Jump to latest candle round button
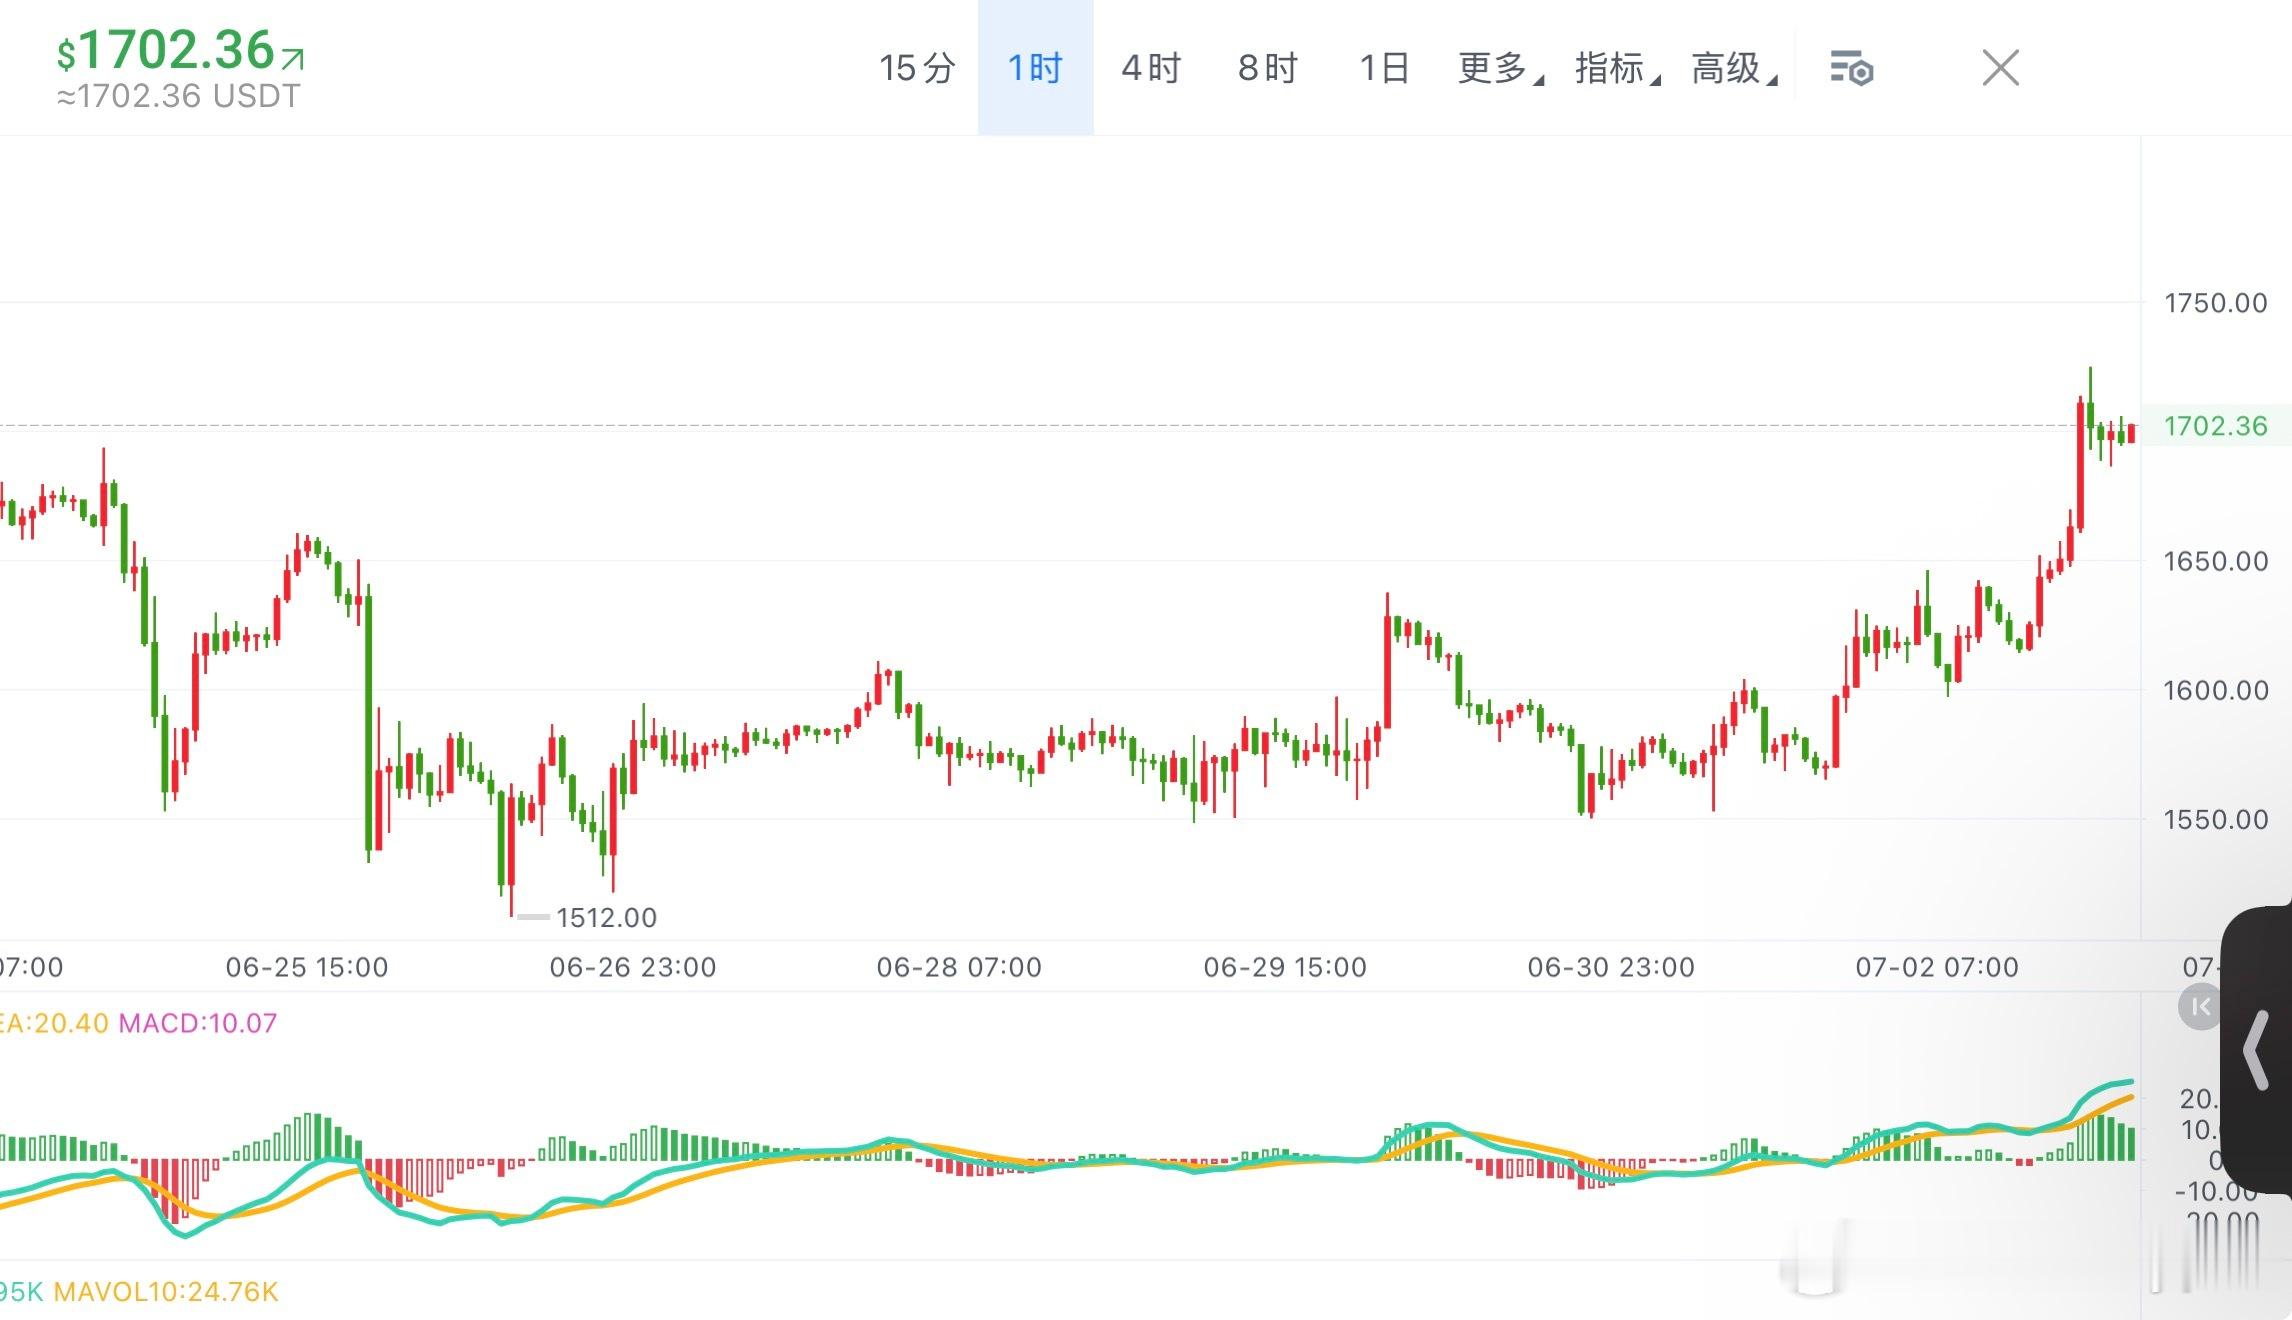 click(x=2199, y=1007)
